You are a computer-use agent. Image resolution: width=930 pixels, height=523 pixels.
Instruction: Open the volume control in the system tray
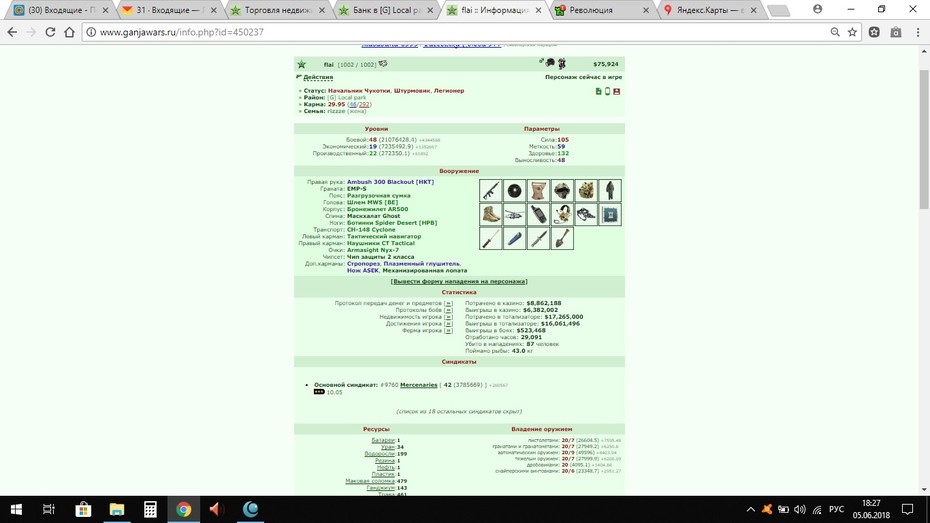pos(800,509)
